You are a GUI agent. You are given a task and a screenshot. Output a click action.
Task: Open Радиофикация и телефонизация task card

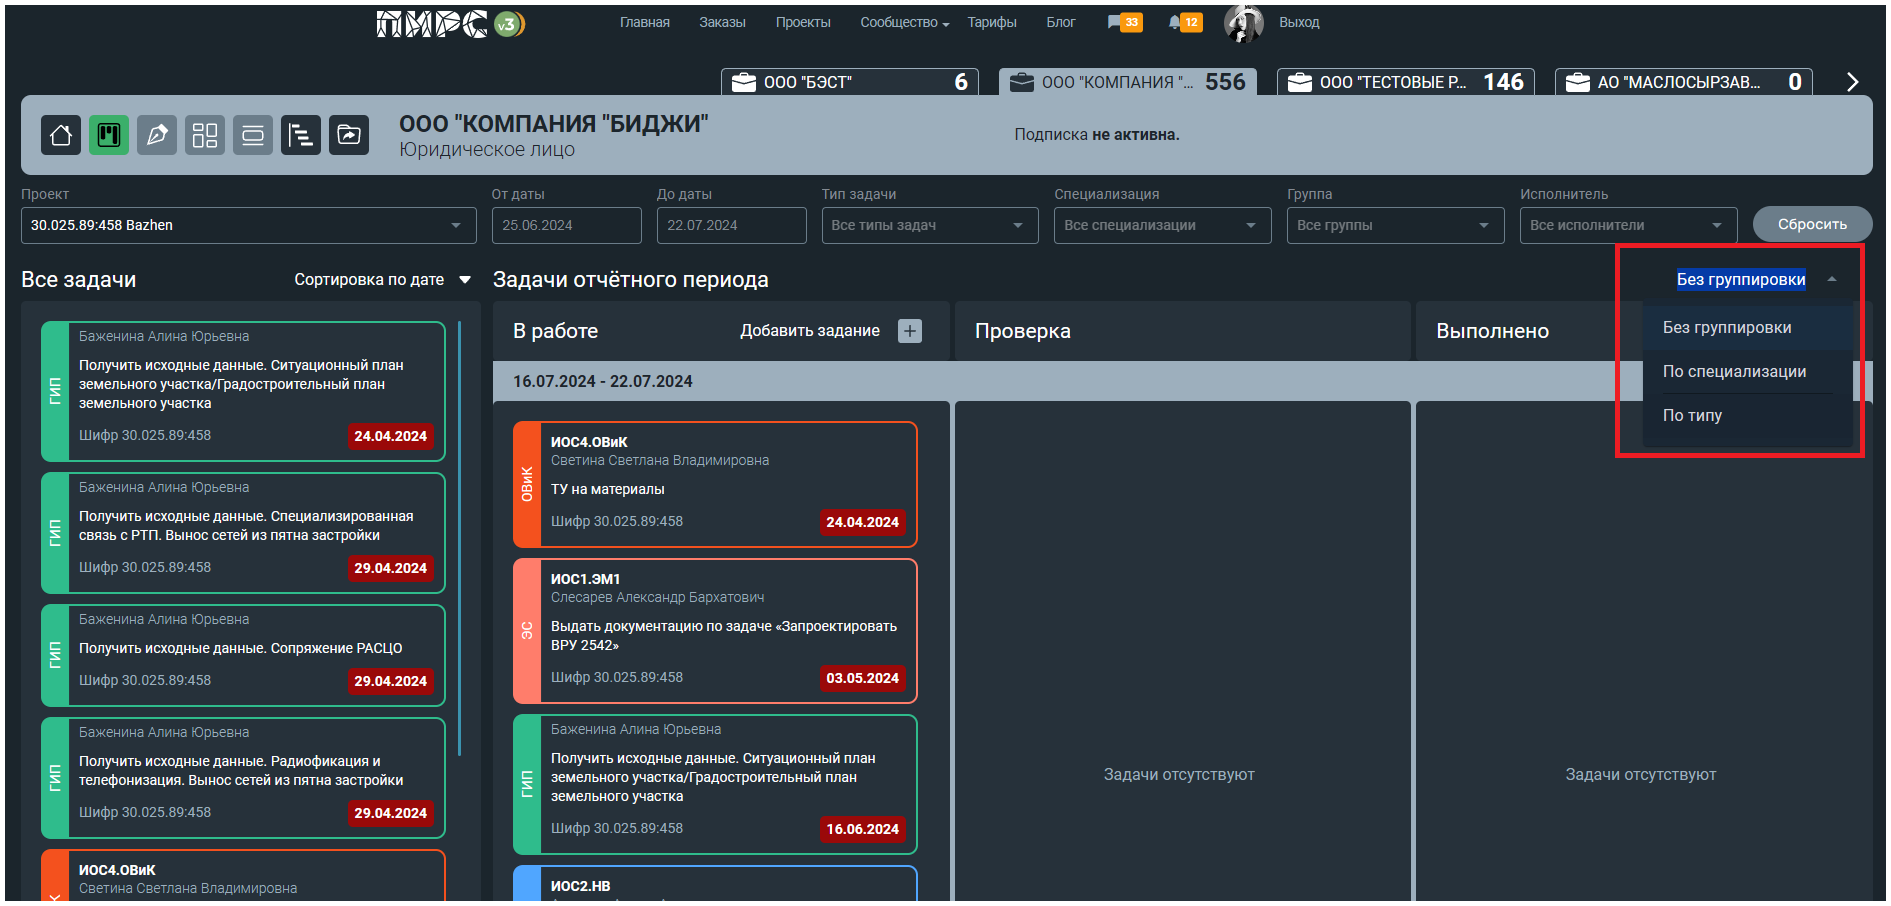click(243, 778)
